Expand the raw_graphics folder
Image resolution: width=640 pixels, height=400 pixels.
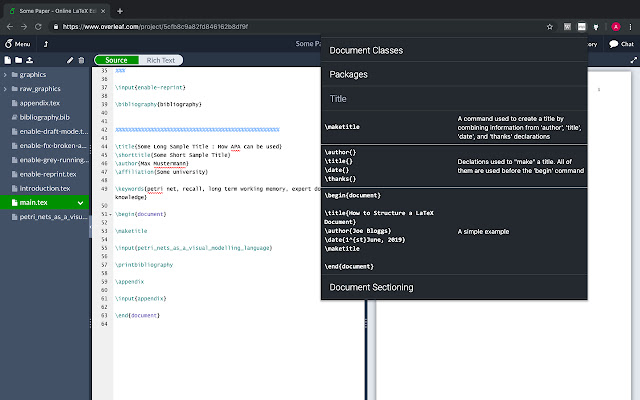(6, 88)
